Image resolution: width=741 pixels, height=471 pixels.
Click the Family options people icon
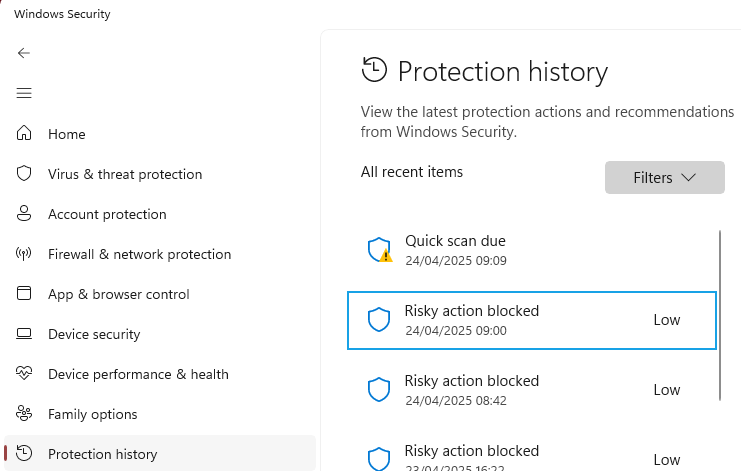(x=24, y=413)
